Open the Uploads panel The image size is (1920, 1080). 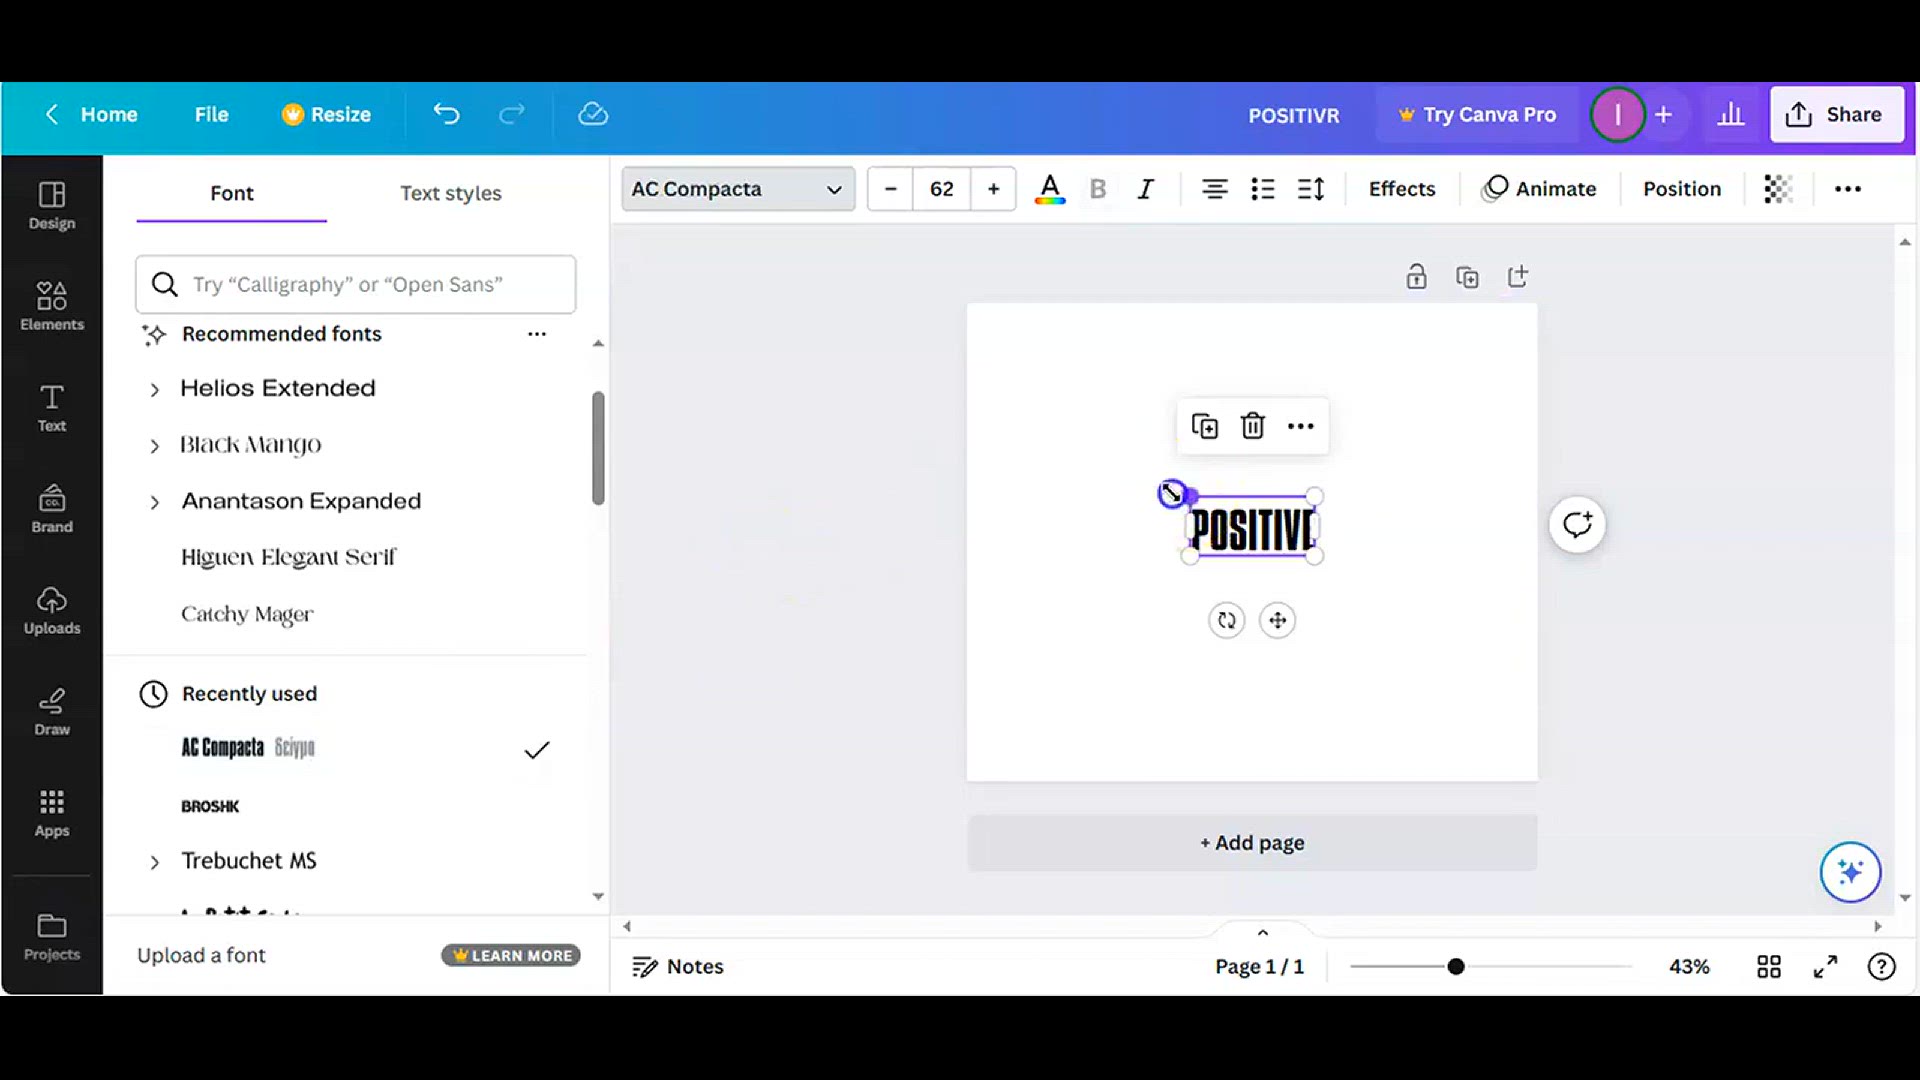[x=52, y=610]
